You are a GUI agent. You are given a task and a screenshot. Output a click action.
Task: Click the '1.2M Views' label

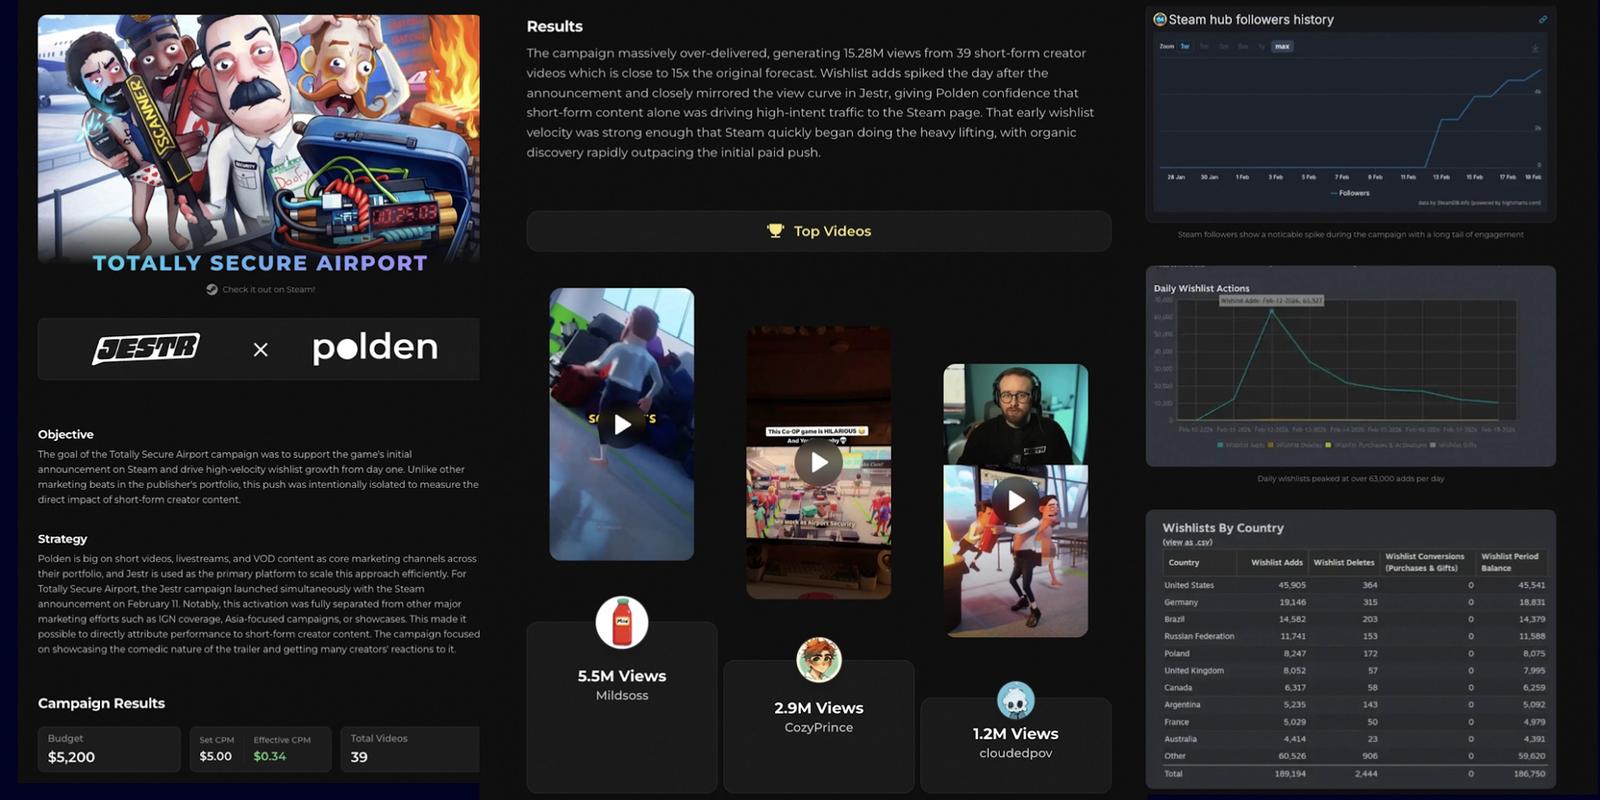click(x=1016, y=734)
